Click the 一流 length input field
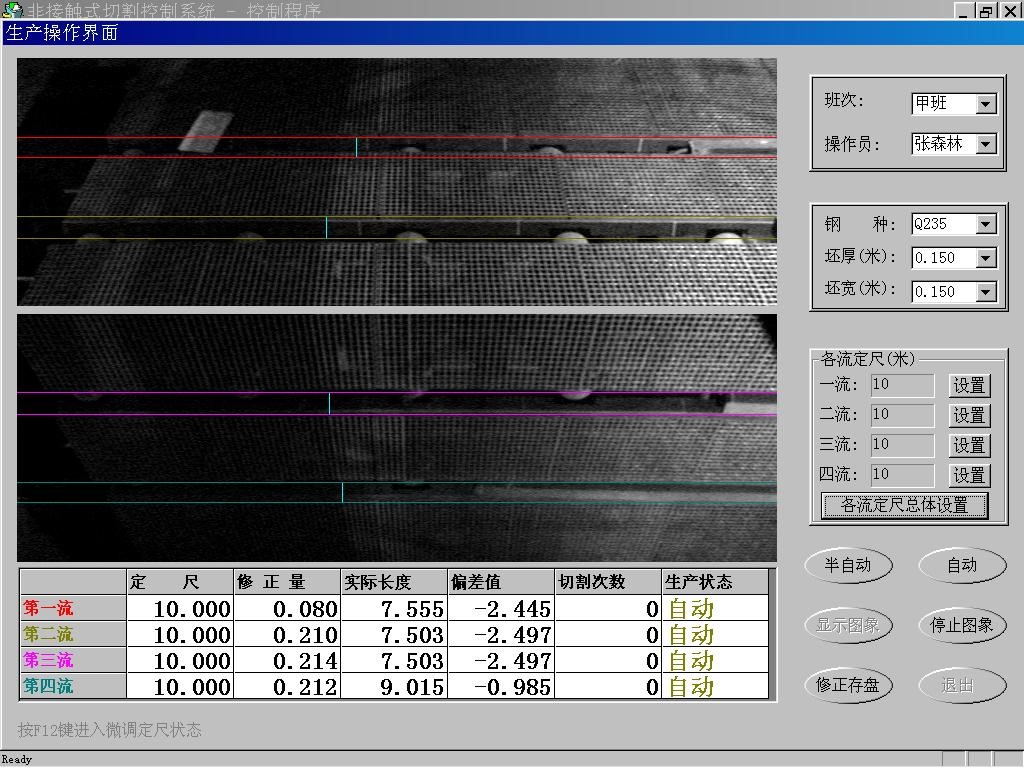Viewport: 1024px width, 768px height. pyautogui.click(x=902, y=385)
